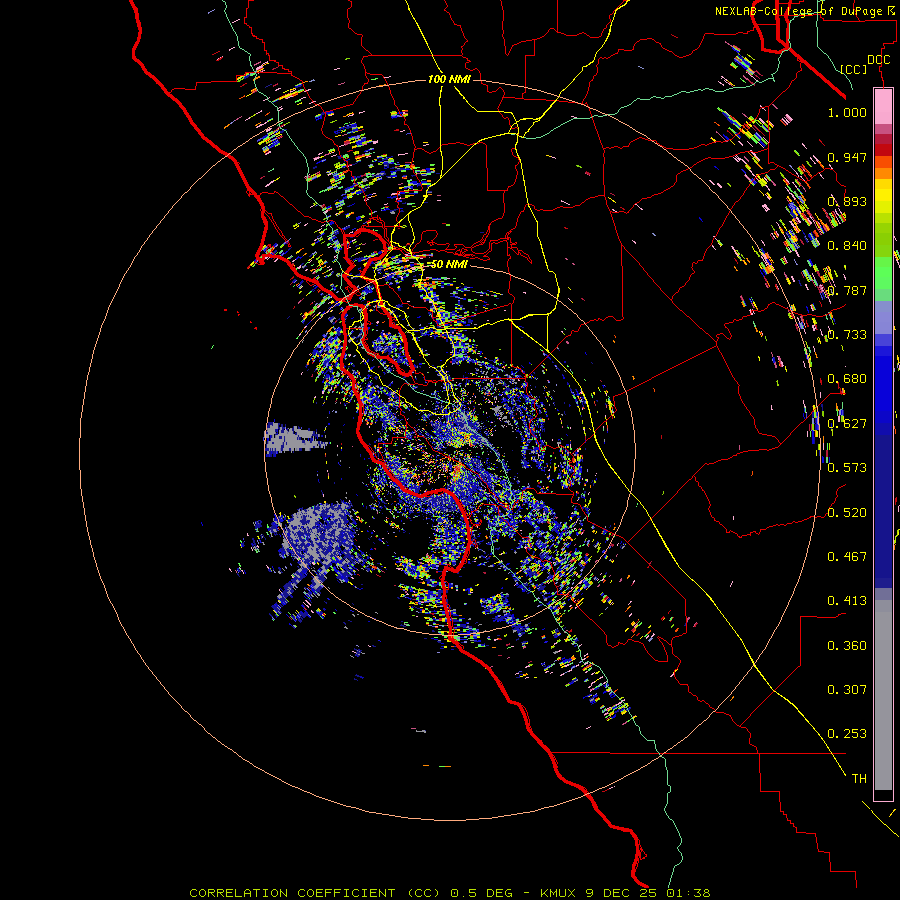
Task: Select the 50 NMI range ring label
Action: point(449,264)
